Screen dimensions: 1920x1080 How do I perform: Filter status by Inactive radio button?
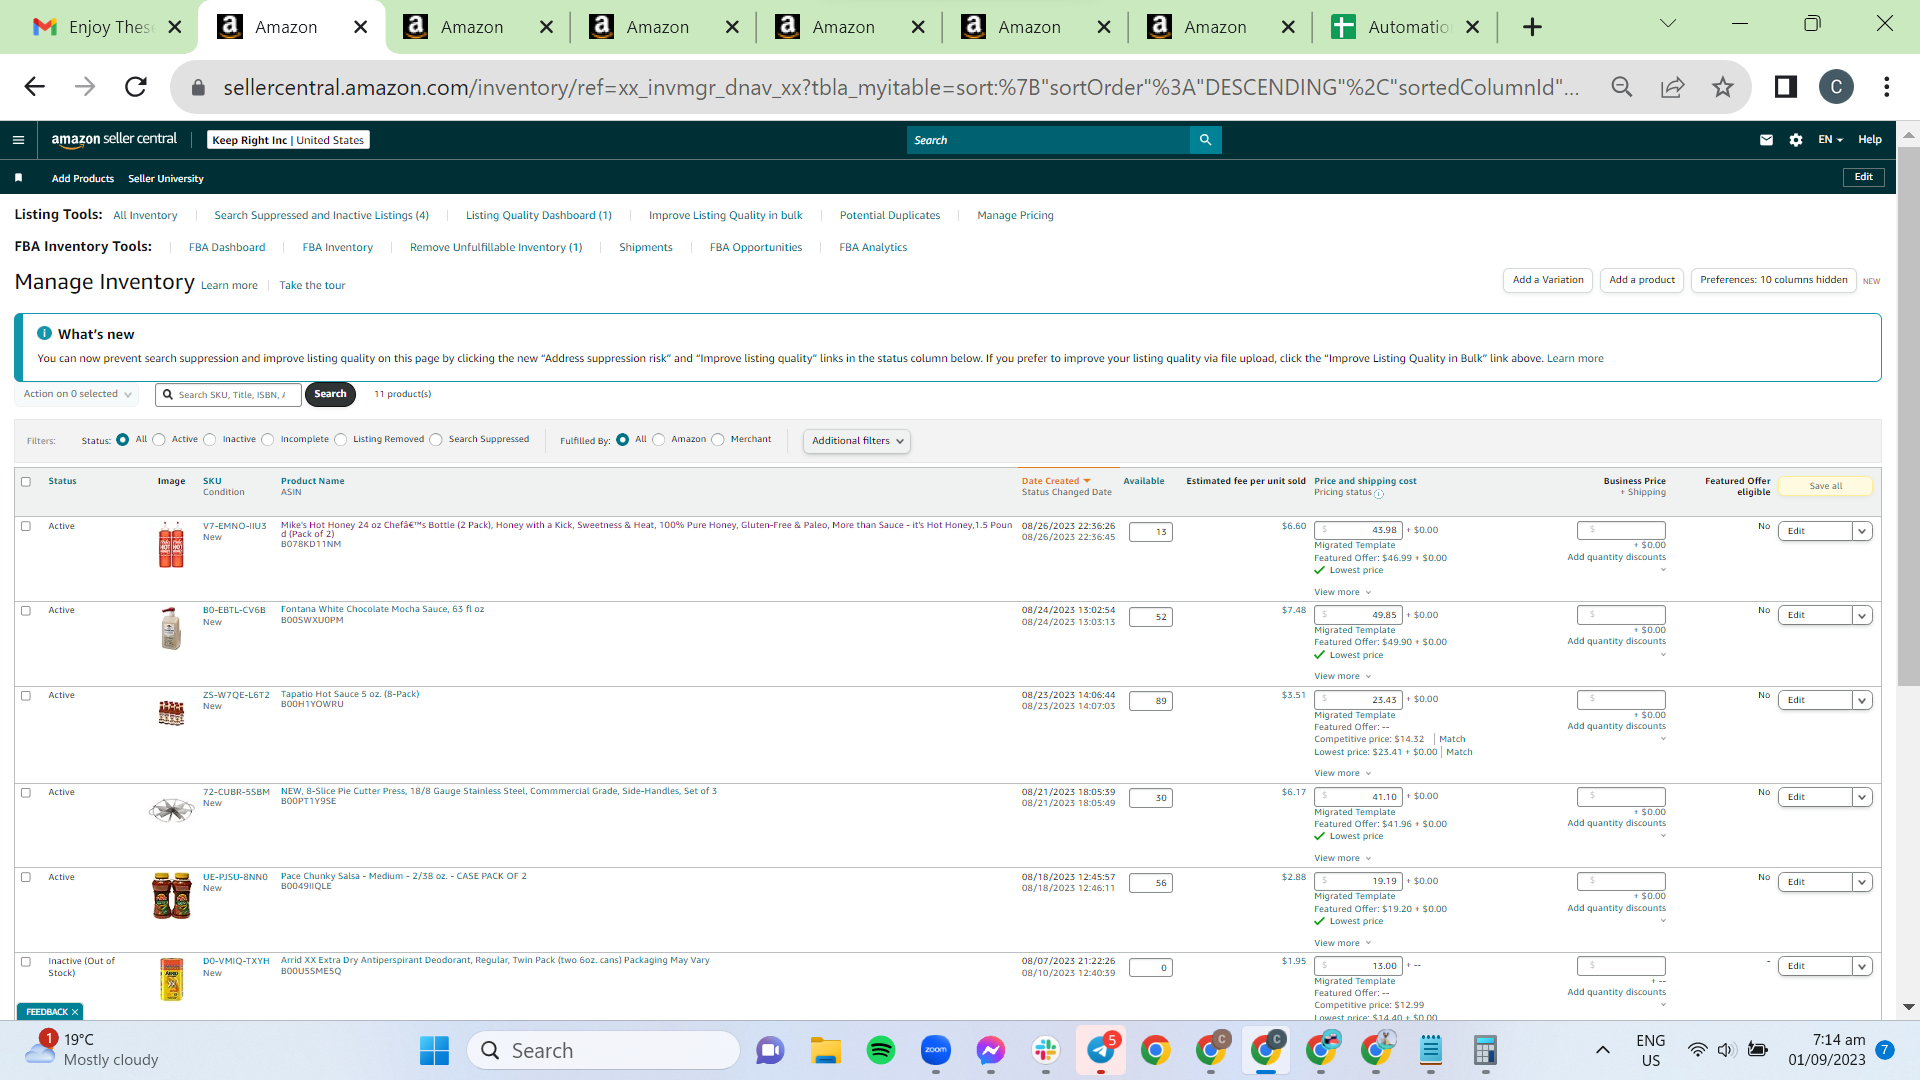coord(210,440)
